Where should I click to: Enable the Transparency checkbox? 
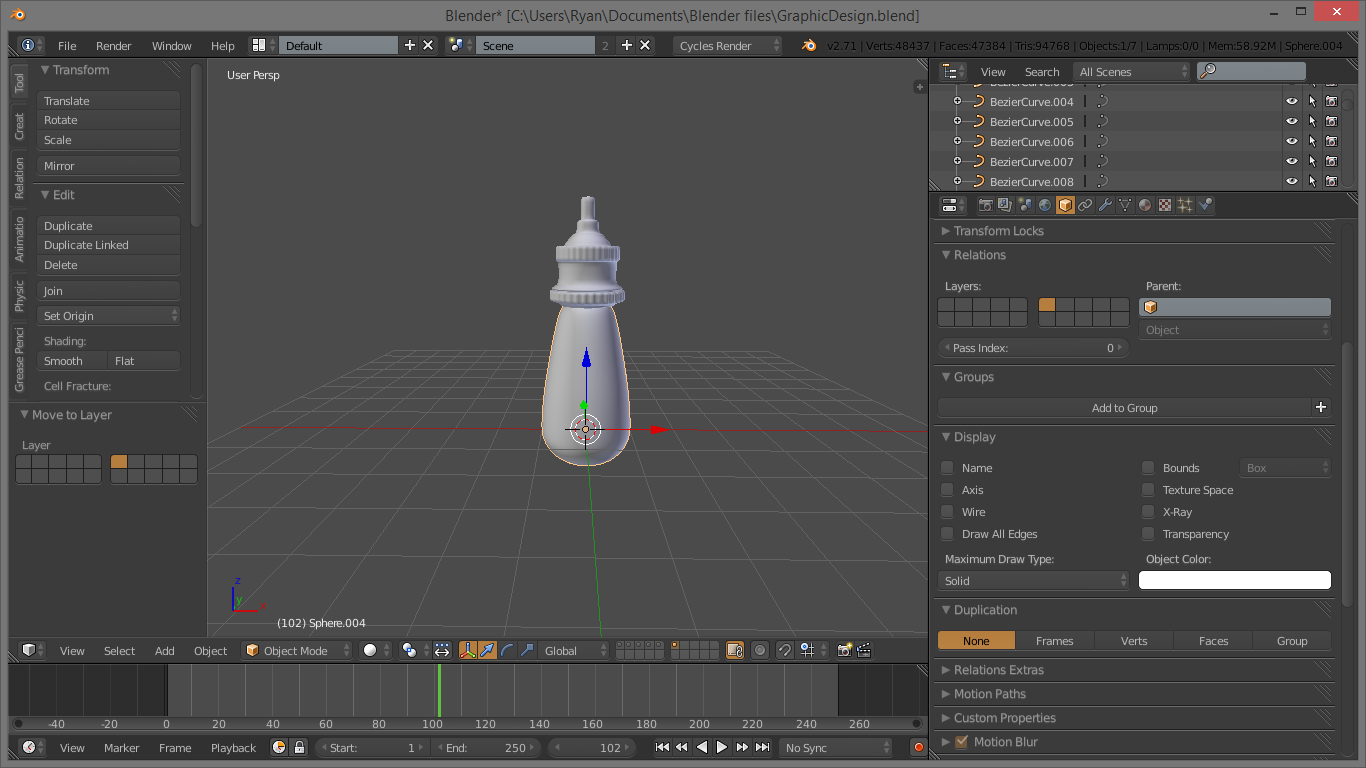[1148, 533]
